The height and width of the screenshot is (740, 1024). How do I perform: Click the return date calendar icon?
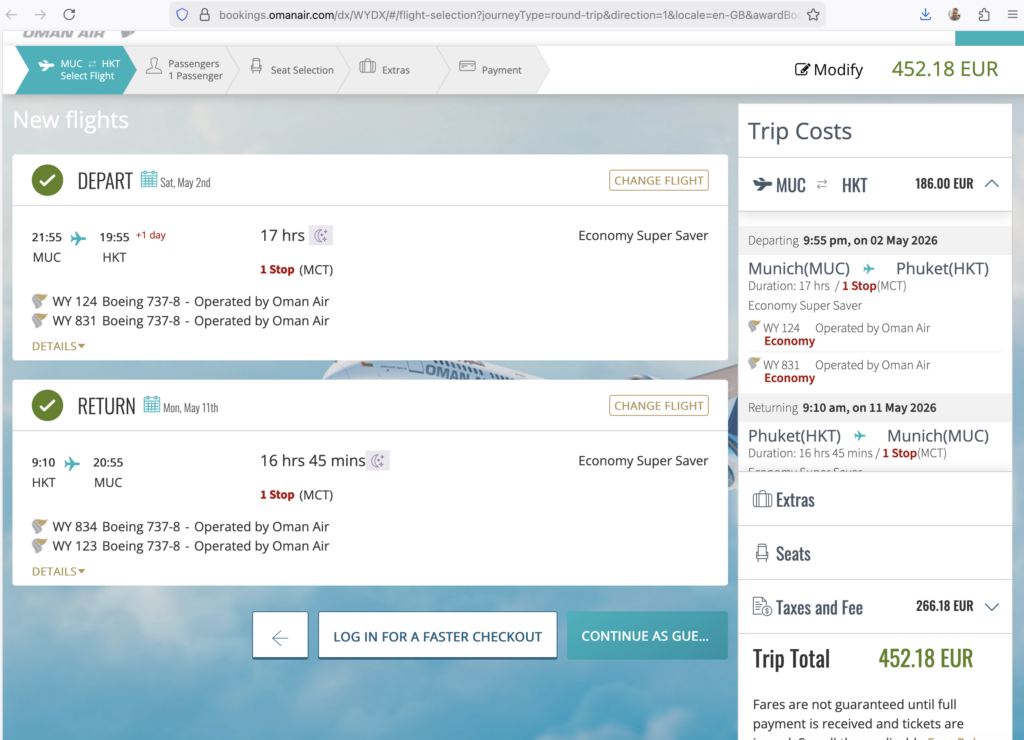[x=152, y=405]
